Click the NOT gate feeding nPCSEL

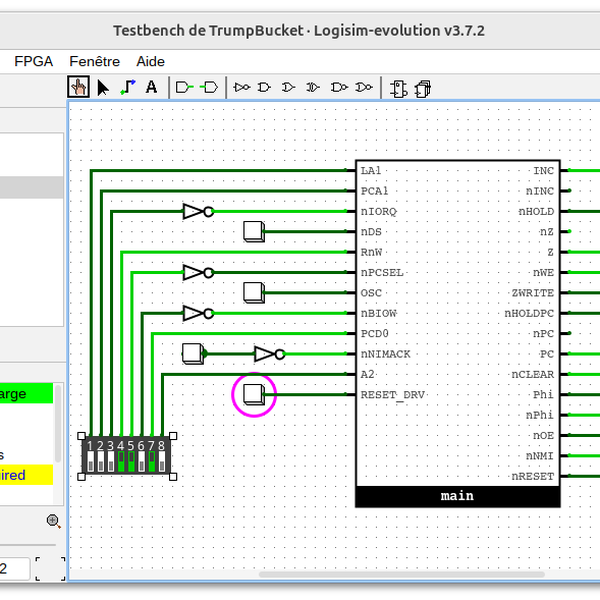click(198, 272)
